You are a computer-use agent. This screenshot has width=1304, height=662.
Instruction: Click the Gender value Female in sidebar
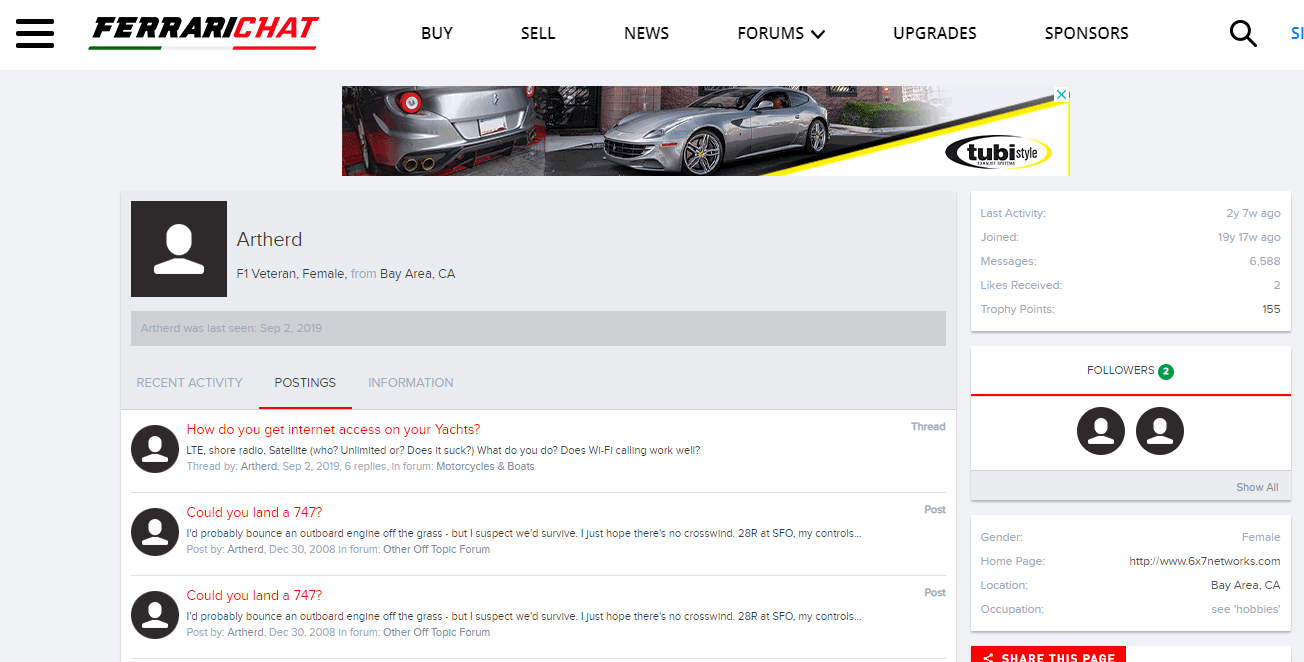(1261, 537)
